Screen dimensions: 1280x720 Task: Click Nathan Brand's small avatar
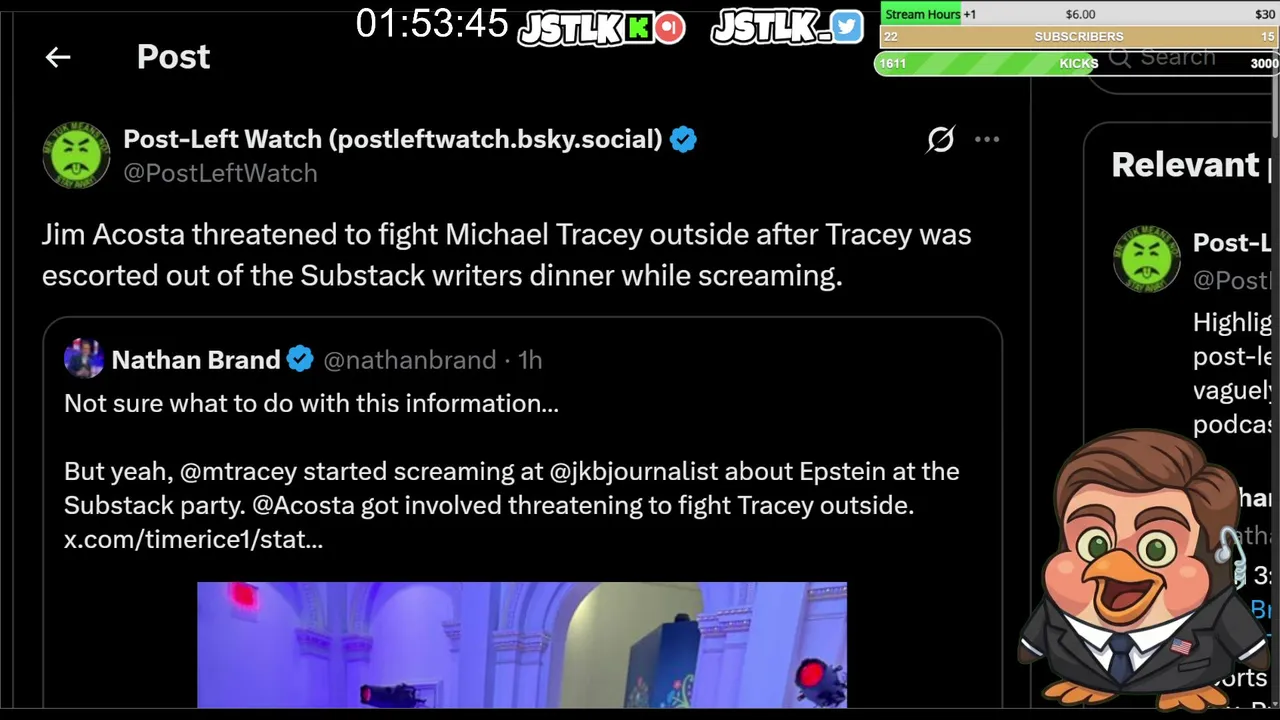coord(83,359)
